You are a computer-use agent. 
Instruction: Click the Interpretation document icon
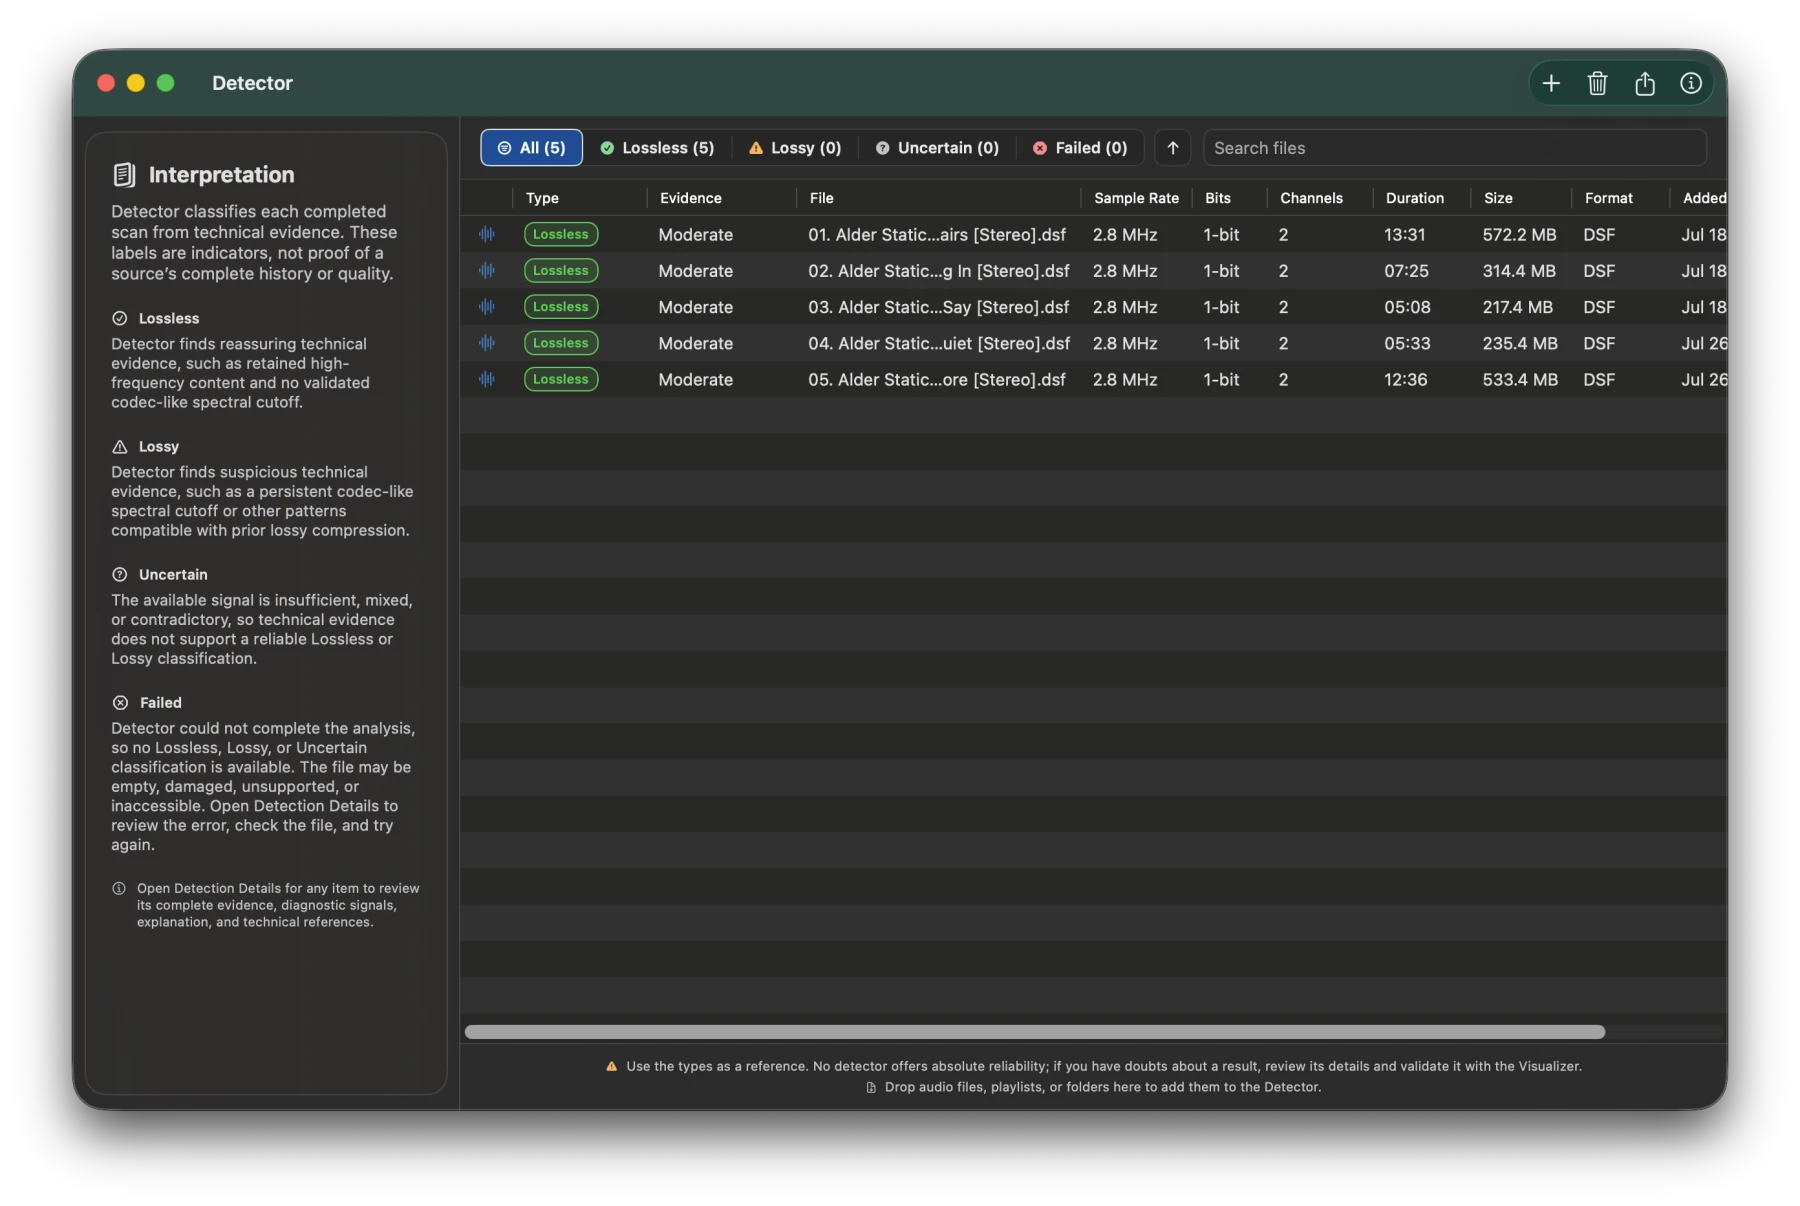[124, 175]
